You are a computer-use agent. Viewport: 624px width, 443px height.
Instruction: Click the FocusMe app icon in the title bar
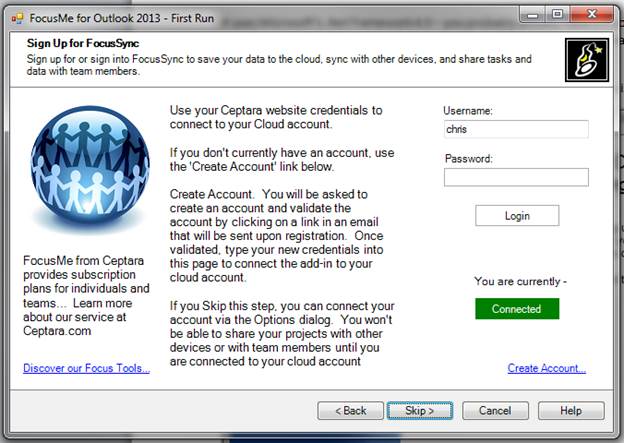(x=17, y=18)
